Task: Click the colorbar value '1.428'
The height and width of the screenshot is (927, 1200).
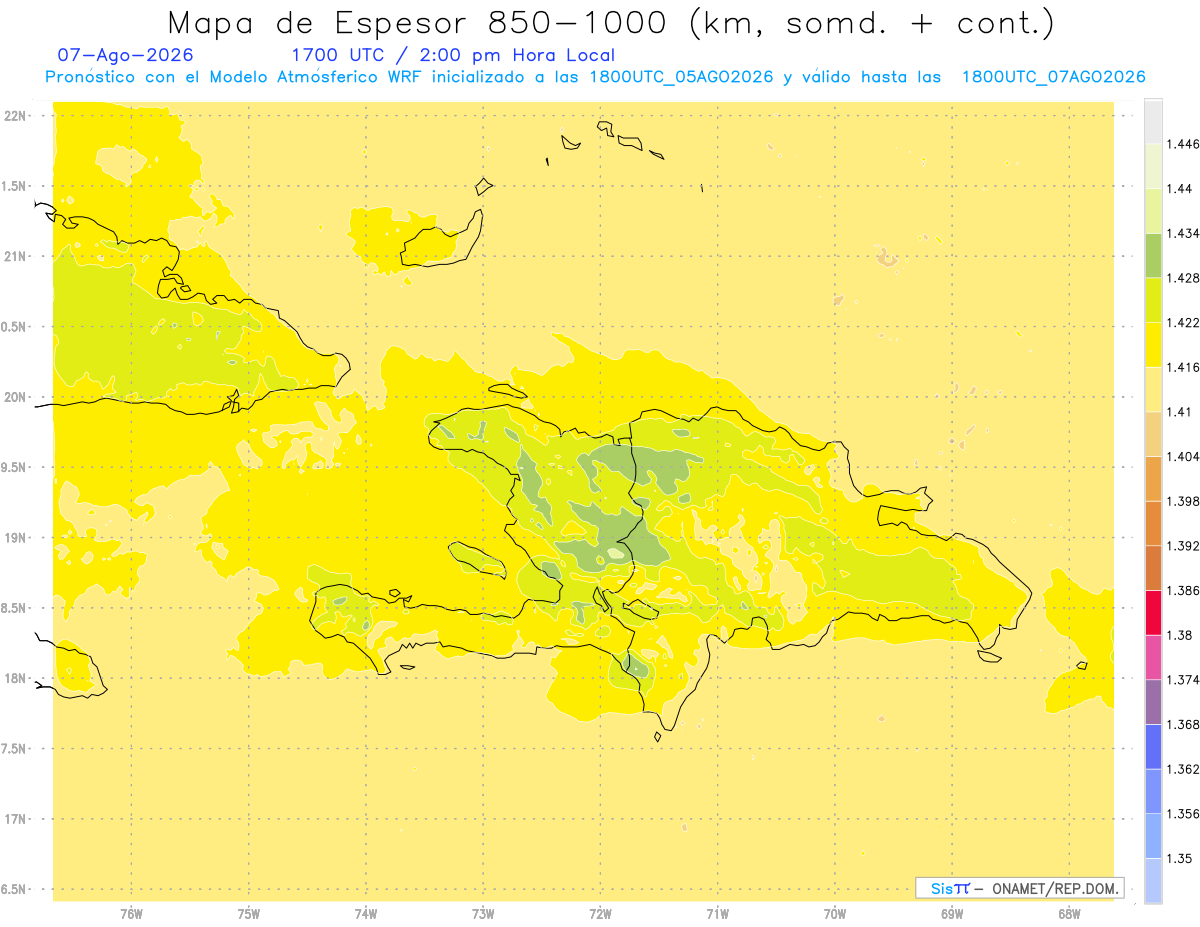Action: point(1183,278)
